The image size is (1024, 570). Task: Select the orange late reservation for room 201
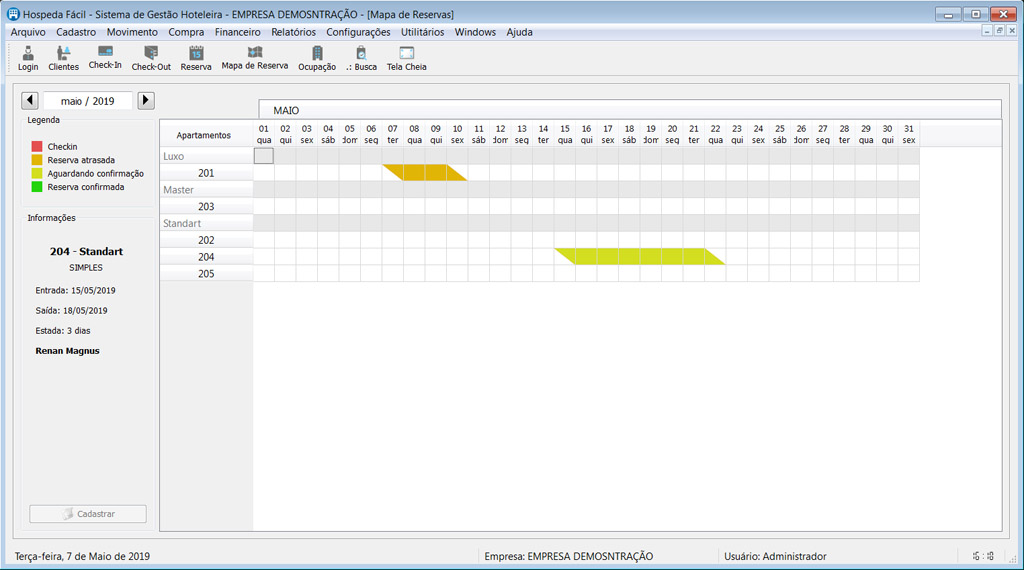point(425,173)
